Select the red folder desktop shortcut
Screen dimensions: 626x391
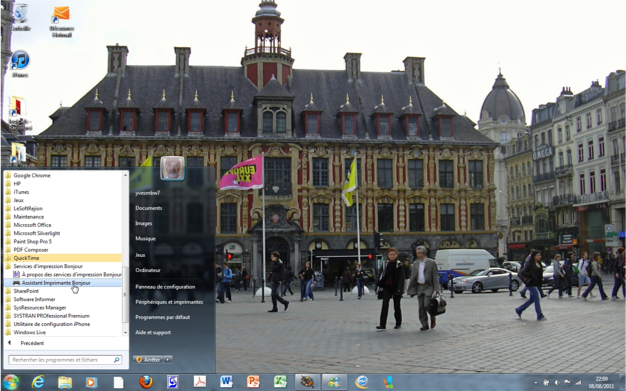click(19, 113)
